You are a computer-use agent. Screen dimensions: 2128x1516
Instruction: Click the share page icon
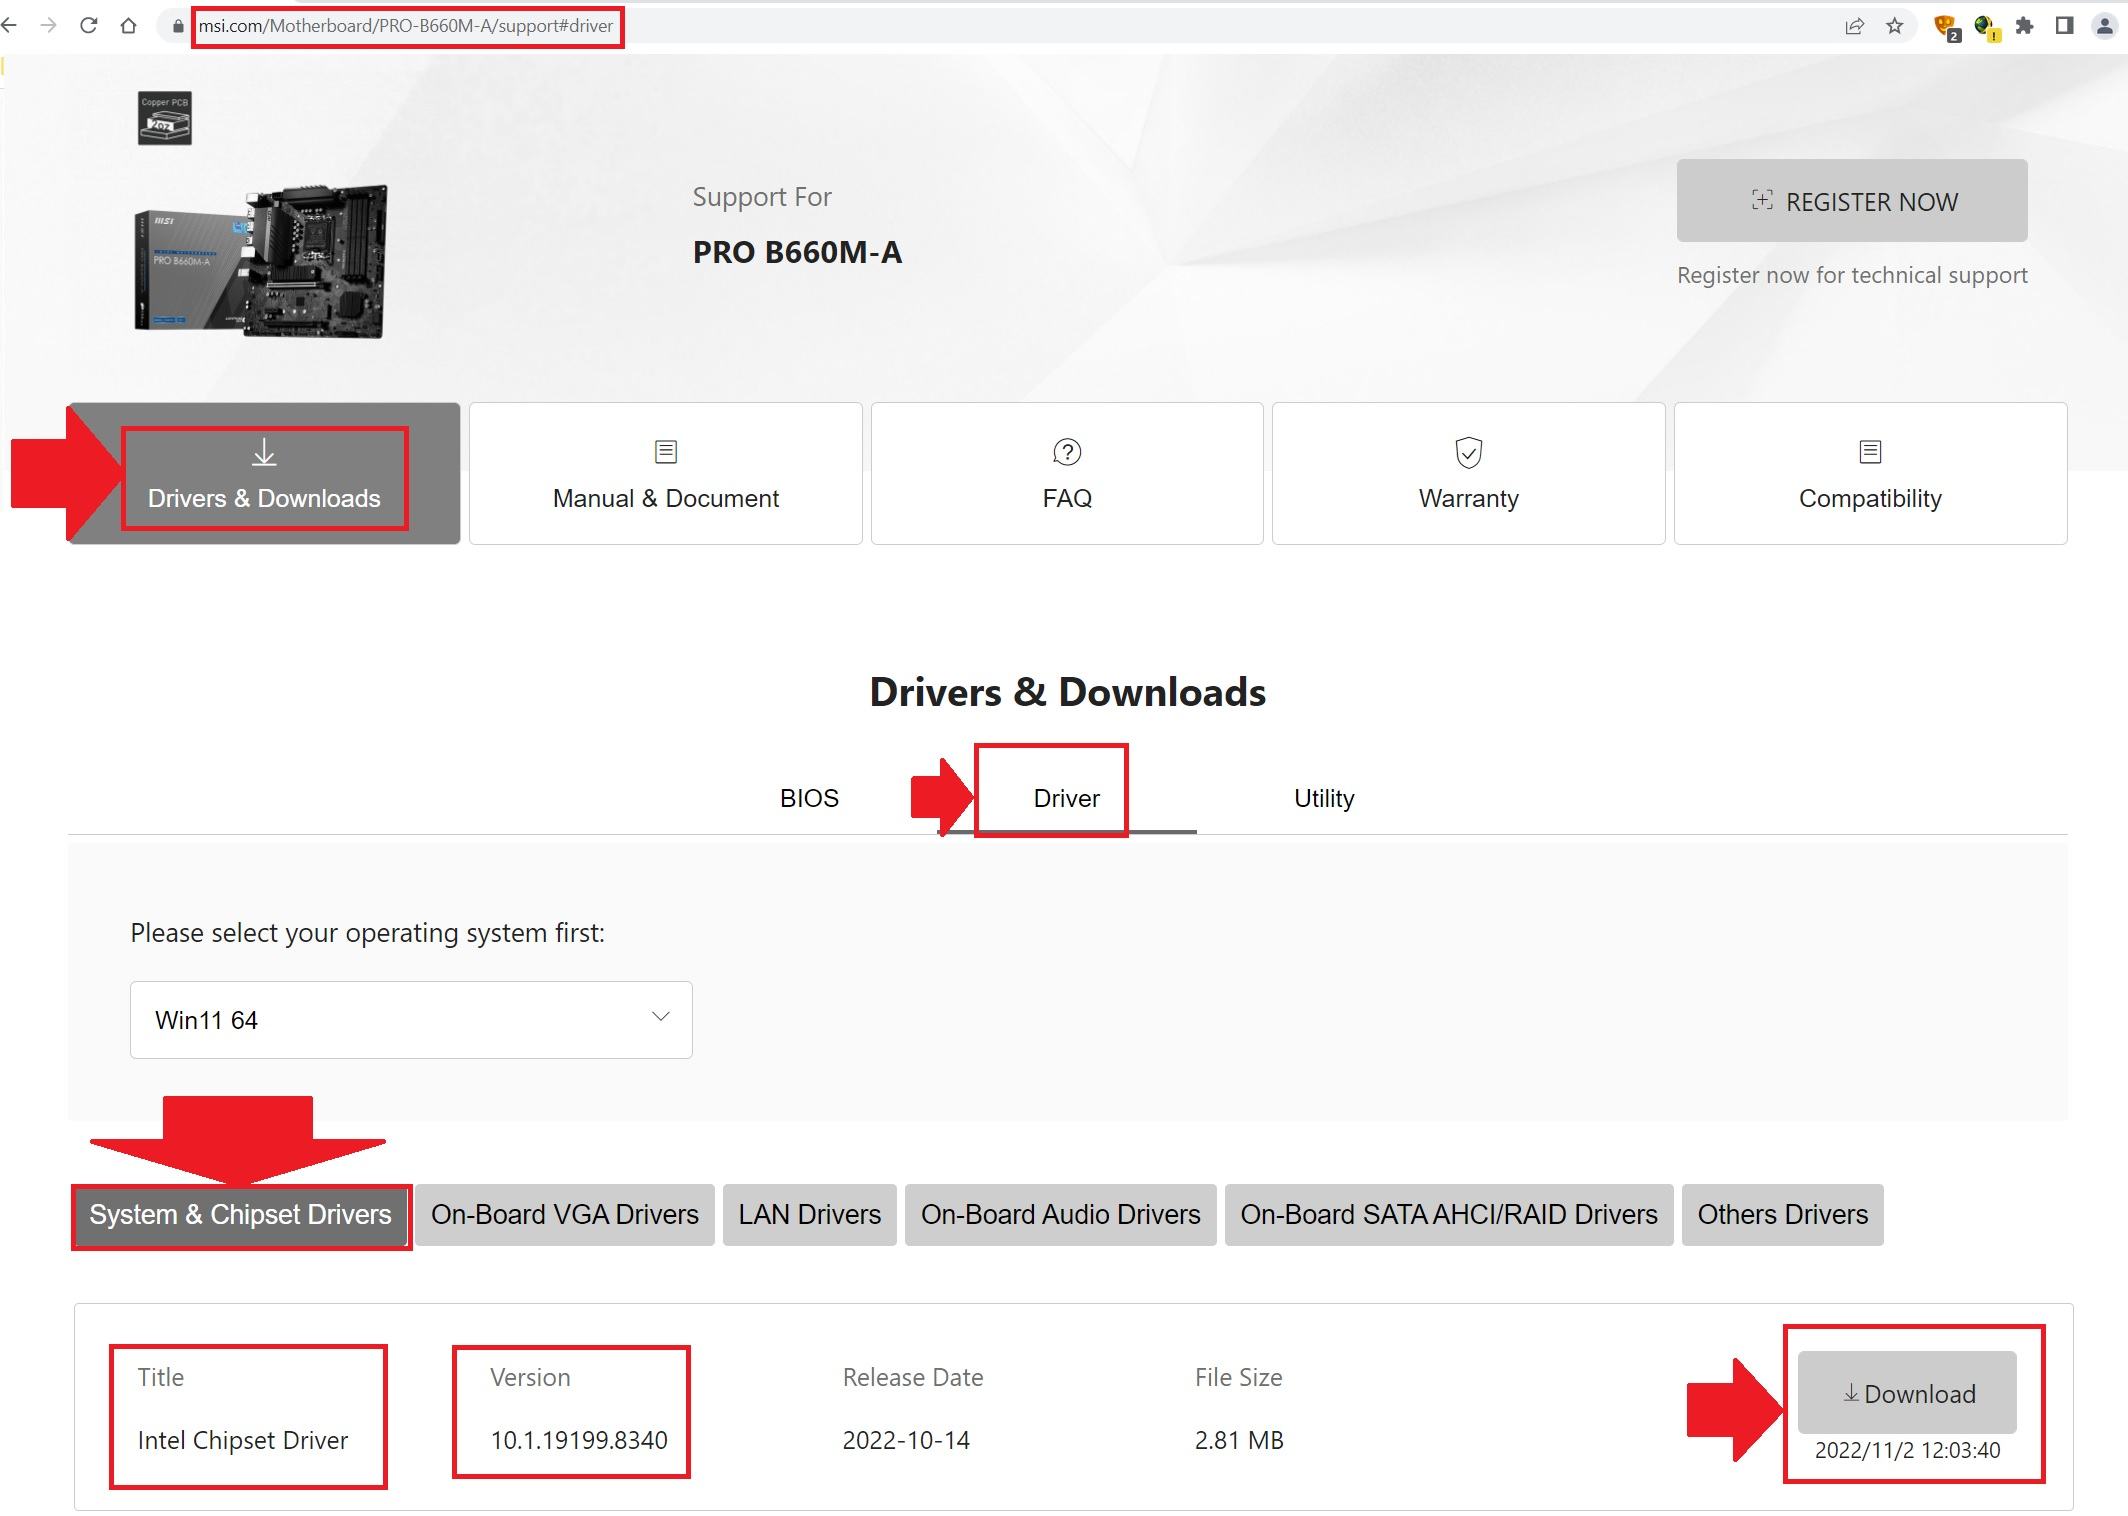click(x=1854, y=27)
